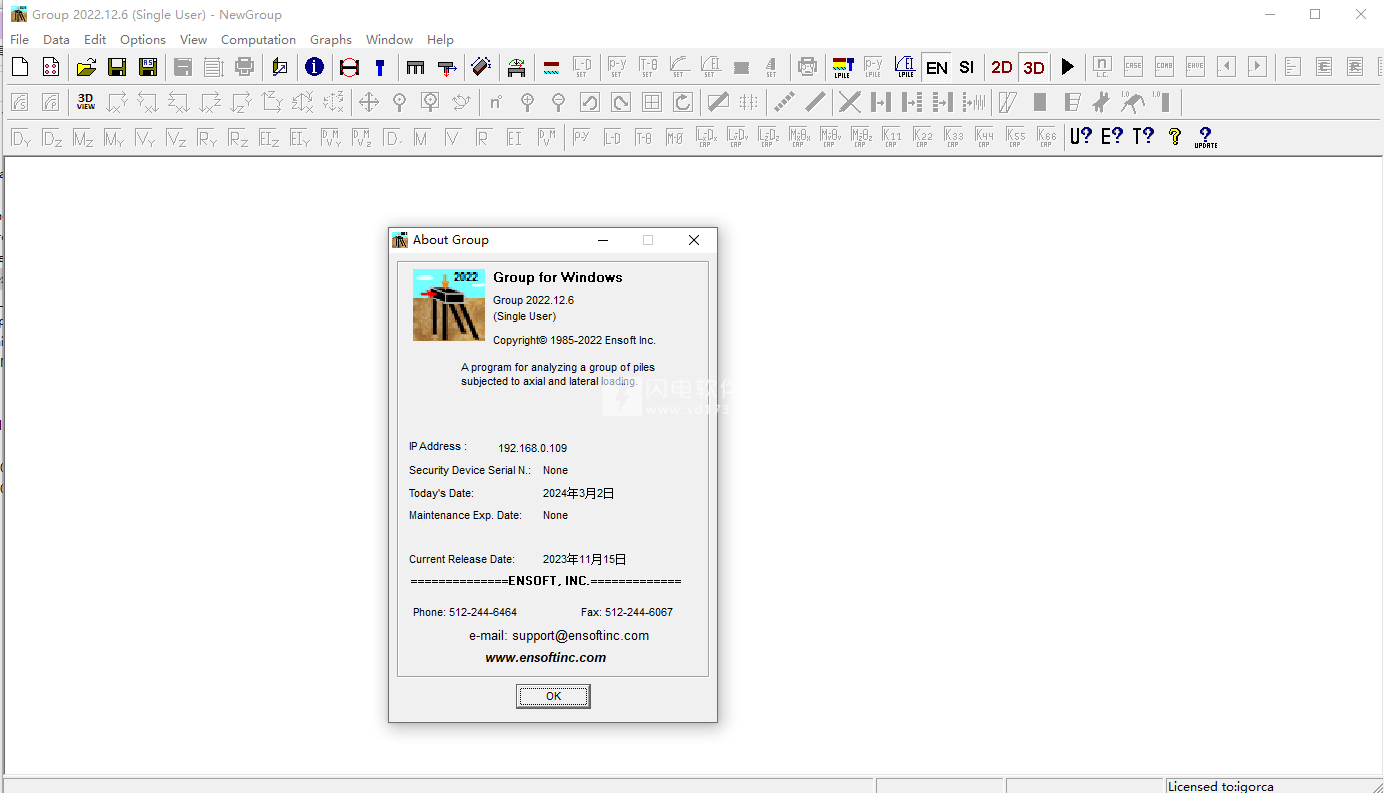This screenshot has width=1384, height=793.
Task: Toggle the 2D analysis mode button
Action: coord(1001,67)
